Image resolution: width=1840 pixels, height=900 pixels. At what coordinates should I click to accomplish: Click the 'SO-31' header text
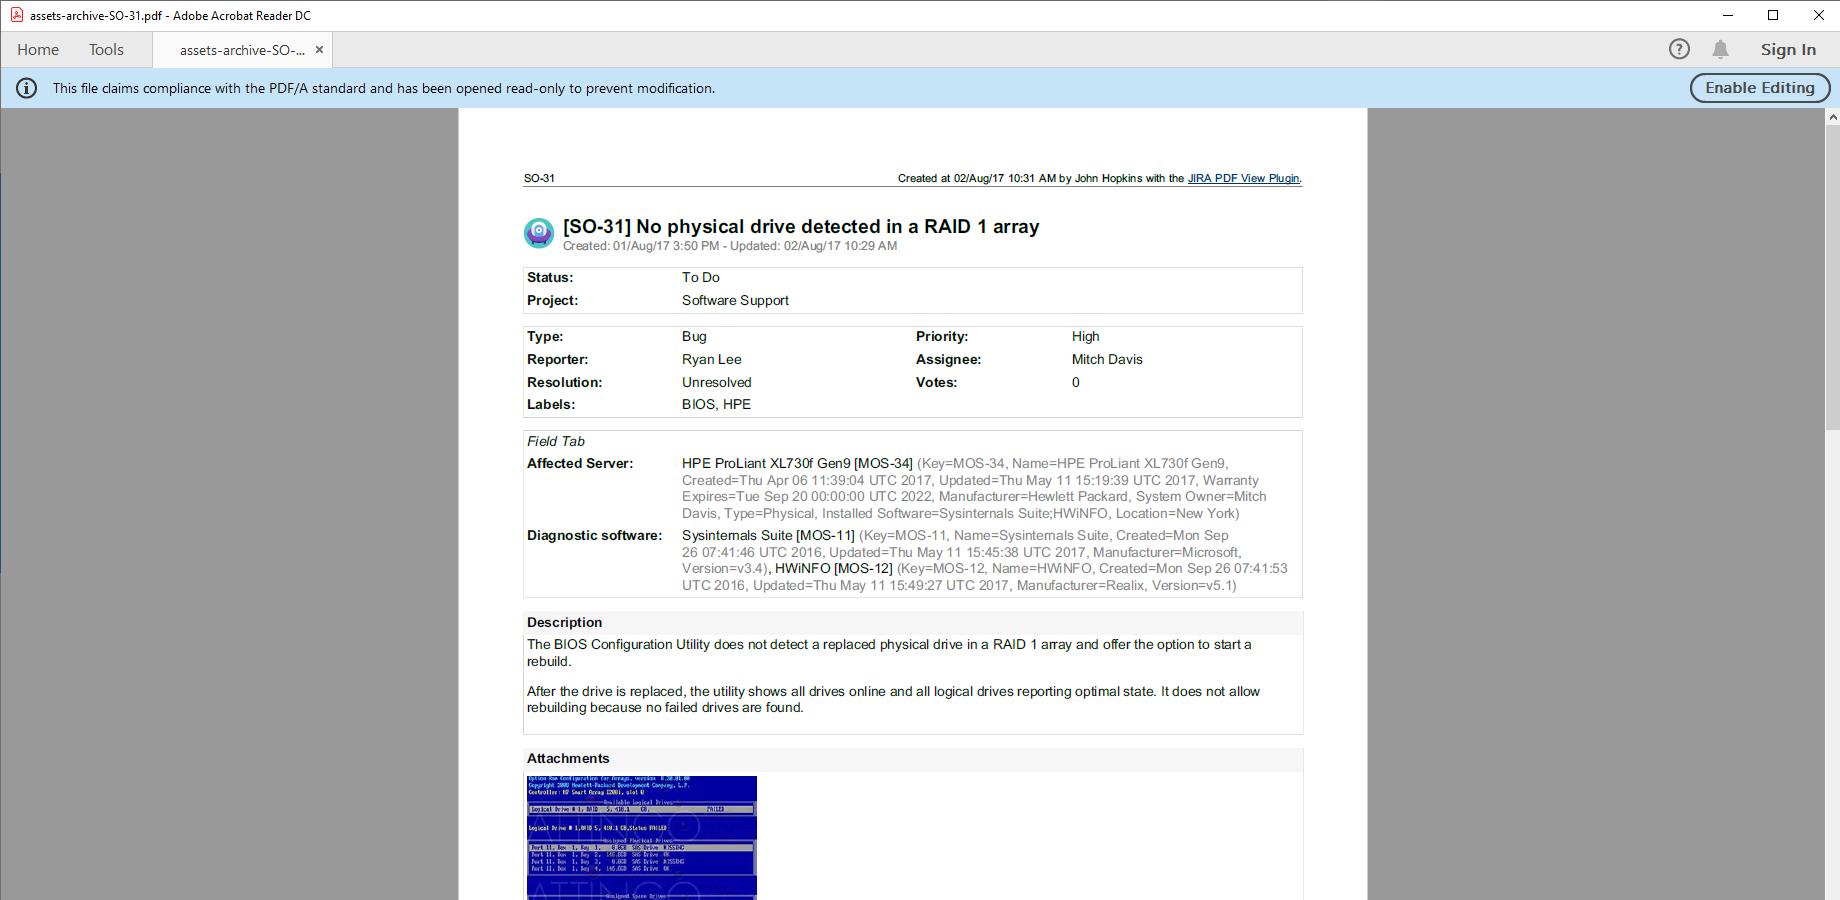coord(539,178)
